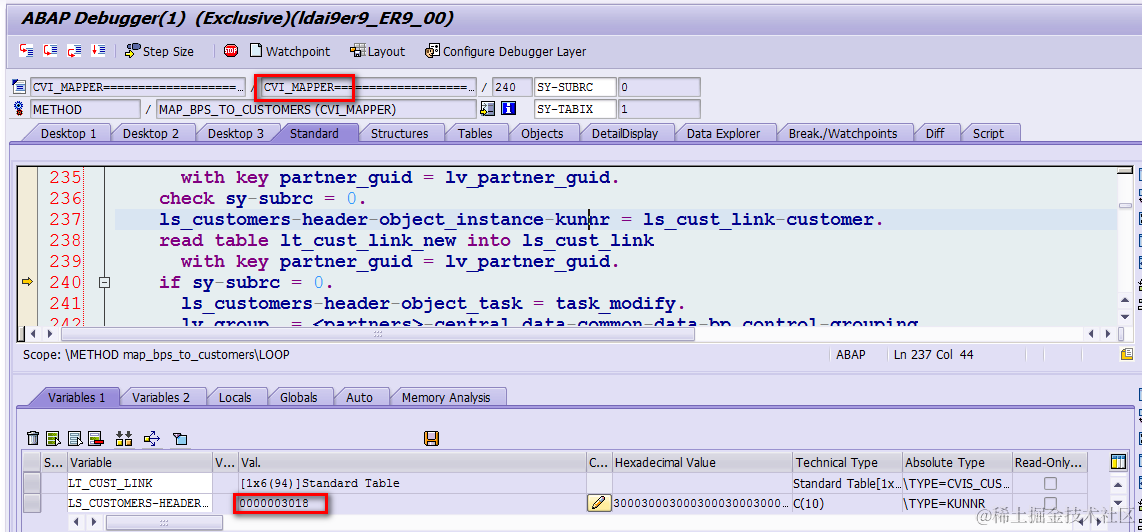Open the Auto tab
1142x532 pixels.
[359, 398]
